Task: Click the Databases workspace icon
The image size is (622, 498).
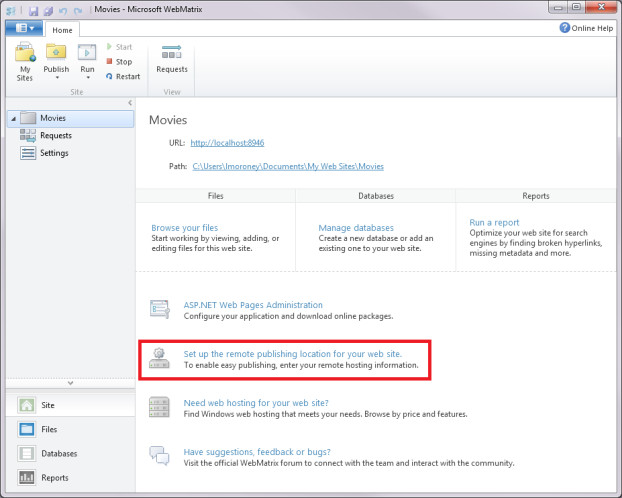Action: (27, 453)
